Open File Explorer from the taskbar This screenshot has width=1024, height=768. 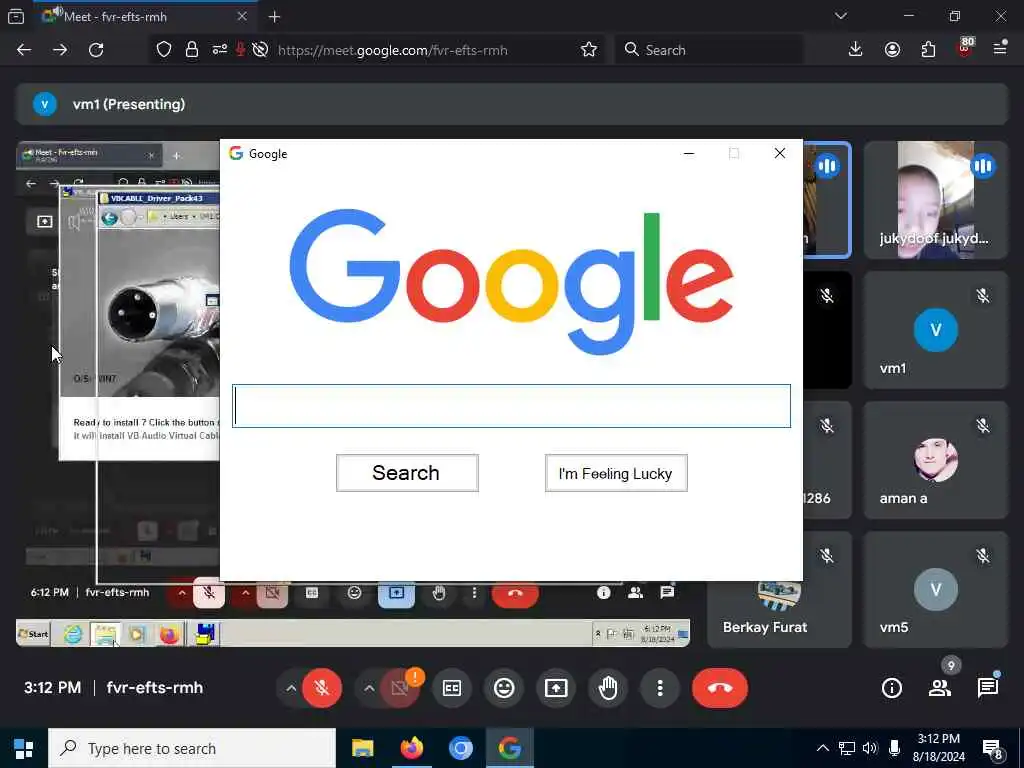[x=362, y=748]
